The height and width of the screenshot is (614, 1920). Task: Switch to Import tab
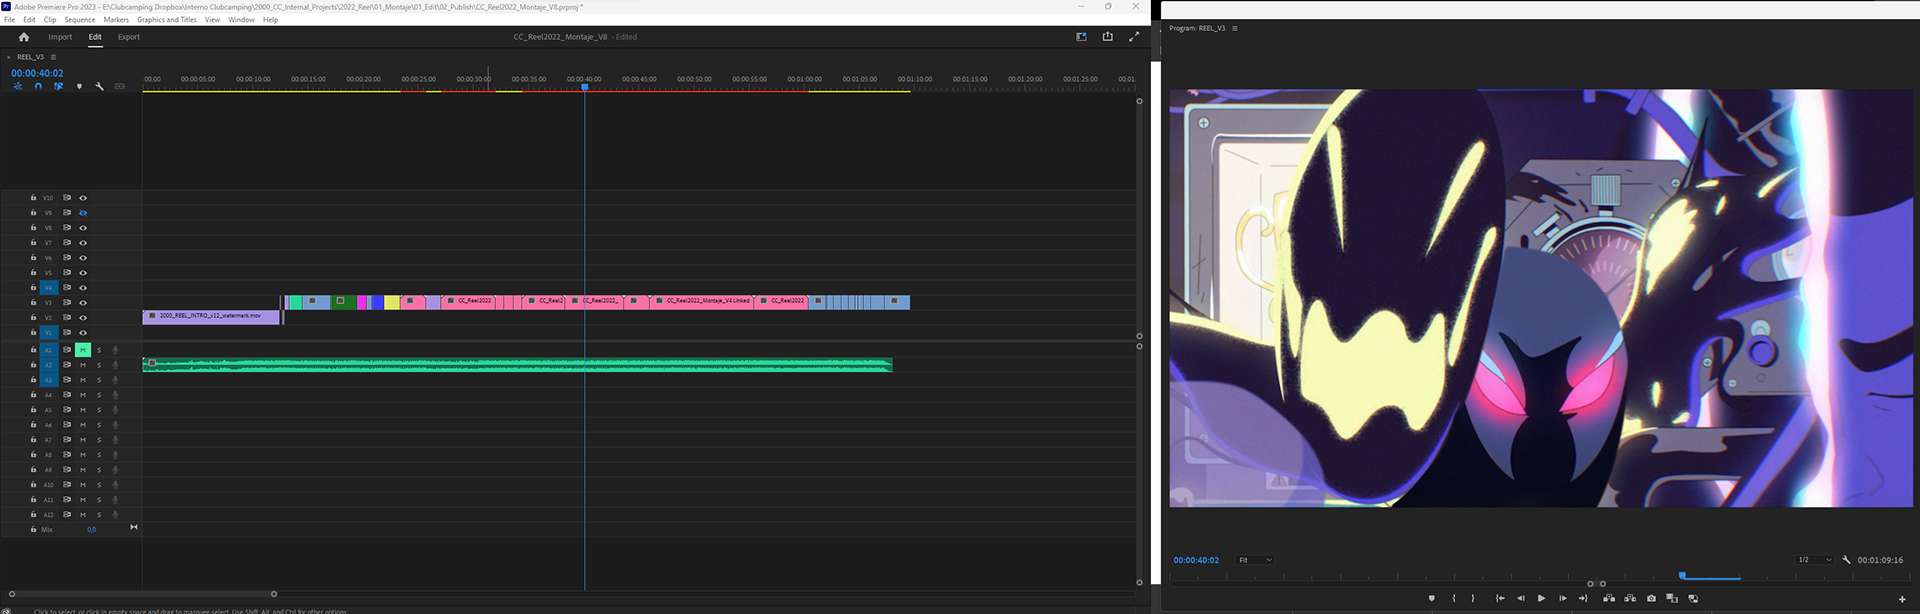tap(60, 37)
